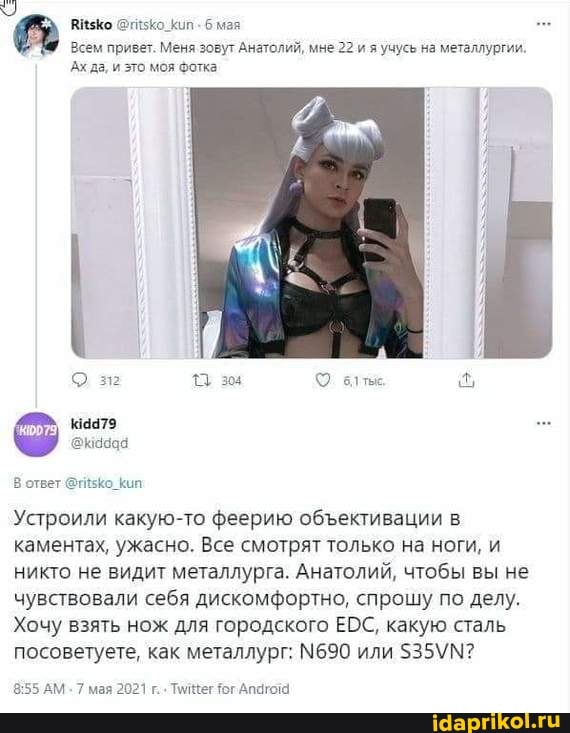Open three-dot menu on Ritsko's tweet
This screenshot has height=733, width=570.
pos(543,24)
